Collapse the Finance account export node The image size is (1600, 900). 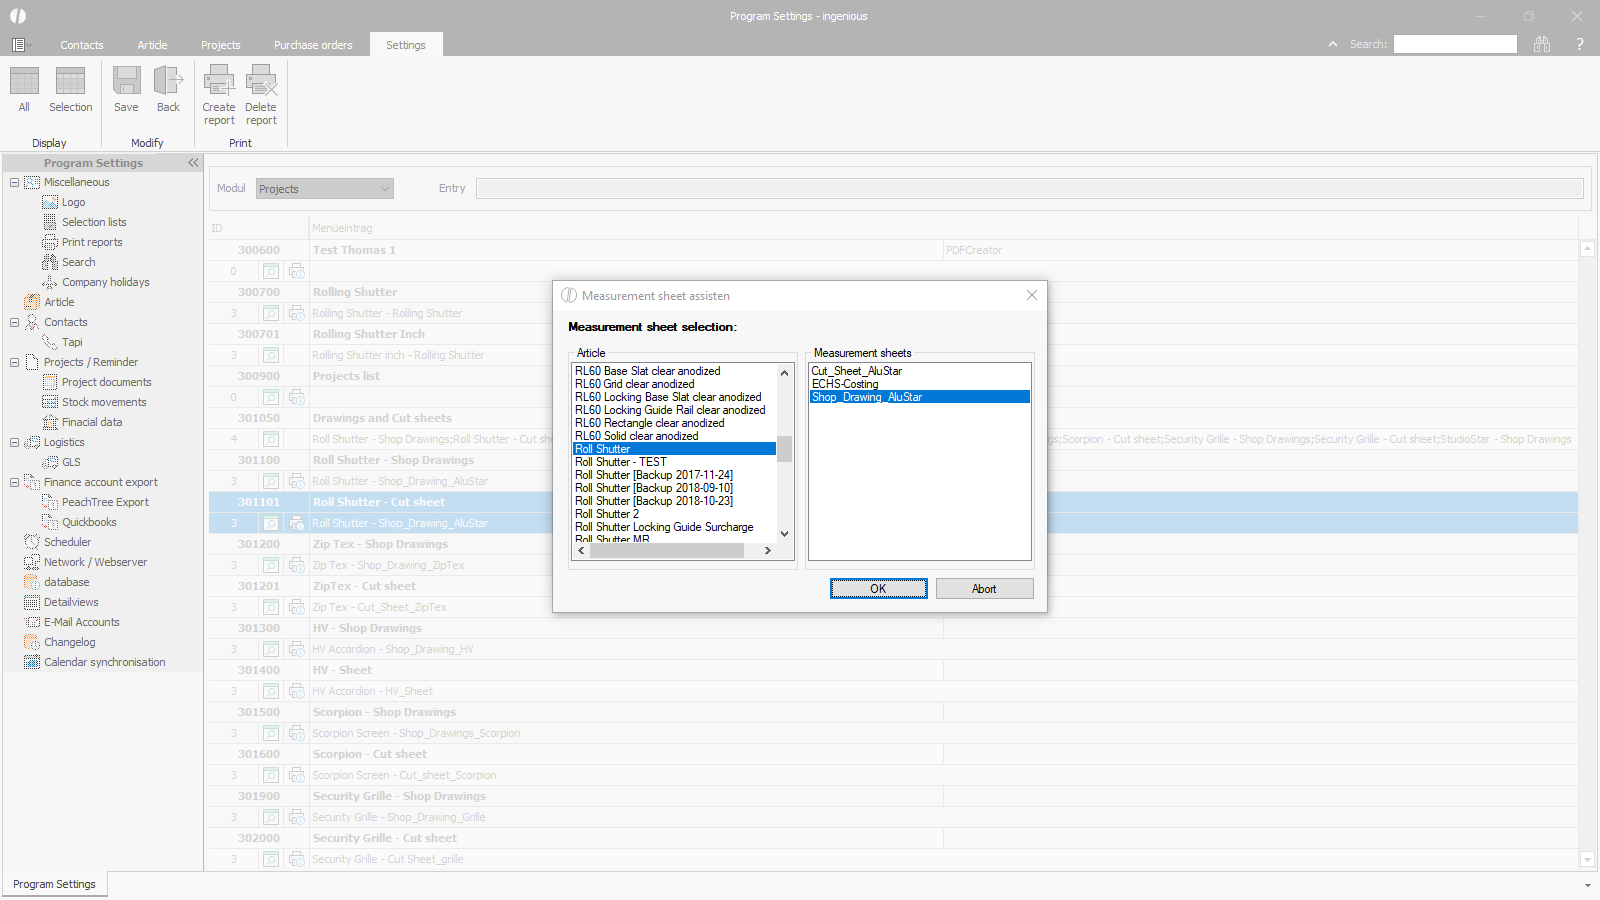pyautogui.click(x=15, y=482)
